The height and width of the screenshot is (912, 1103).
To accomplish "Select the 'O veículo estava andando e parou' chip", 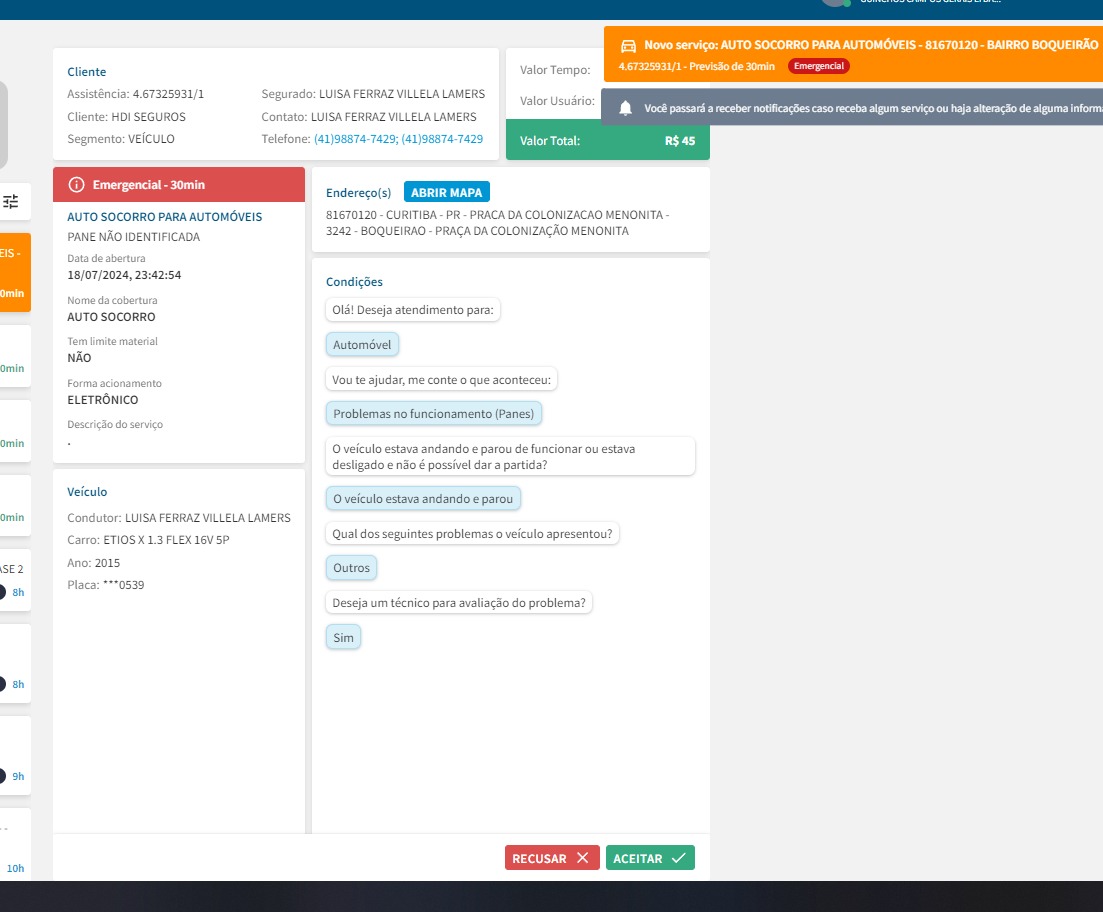I will (423, 499).
